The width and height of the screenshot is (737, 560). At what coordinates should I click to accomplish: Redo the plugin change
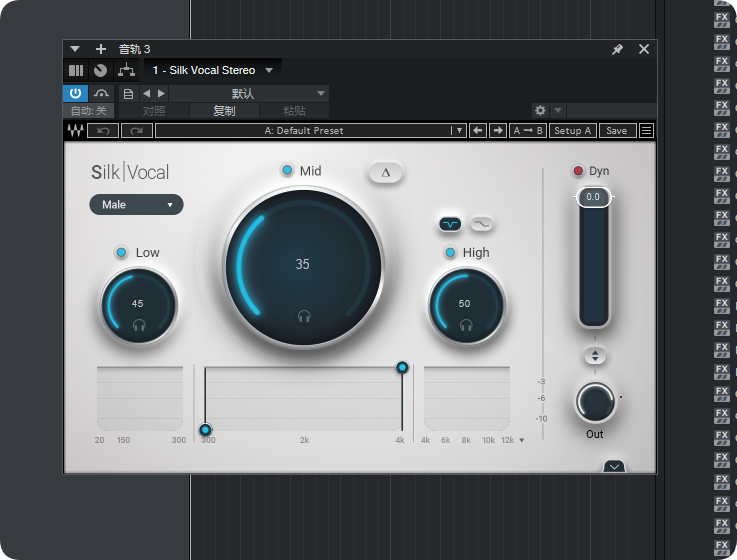coord(137,130)
